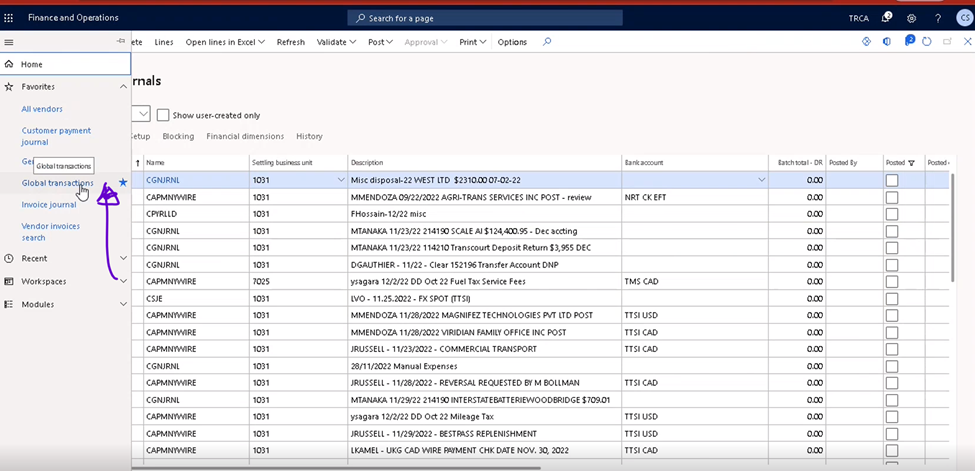Click the TRCA company selector
This screenshot has width=975, height=471.
pos(859,18)
